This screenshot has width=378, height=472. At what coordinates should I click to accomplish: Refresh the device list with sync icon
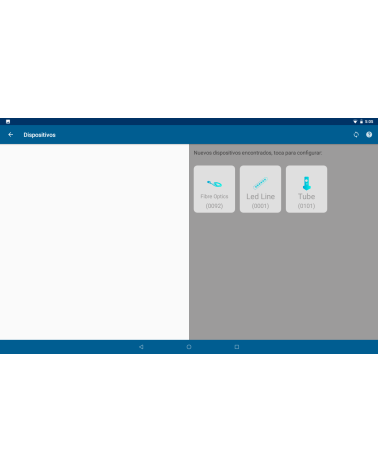[356, 135]
